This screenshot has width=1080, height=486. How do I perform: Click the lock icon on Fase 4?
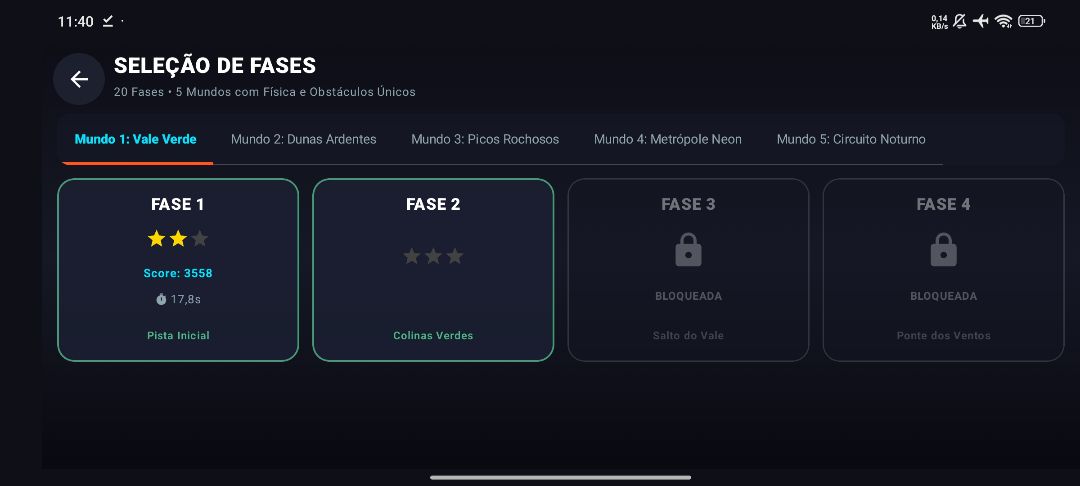944,250
